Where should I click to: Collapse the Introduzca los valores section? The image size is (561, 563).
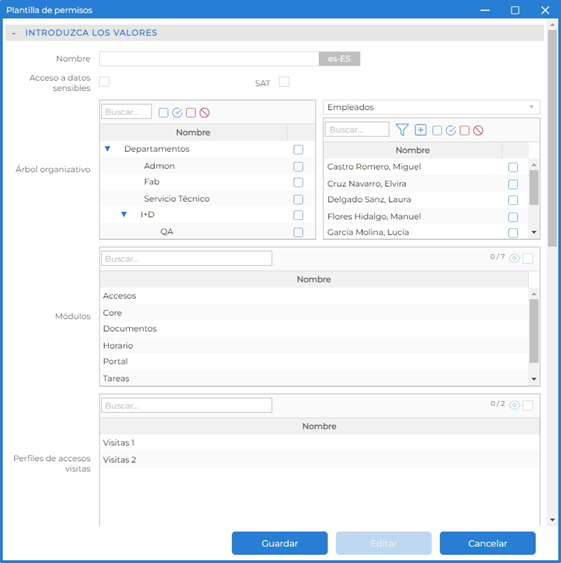point(14,33)
